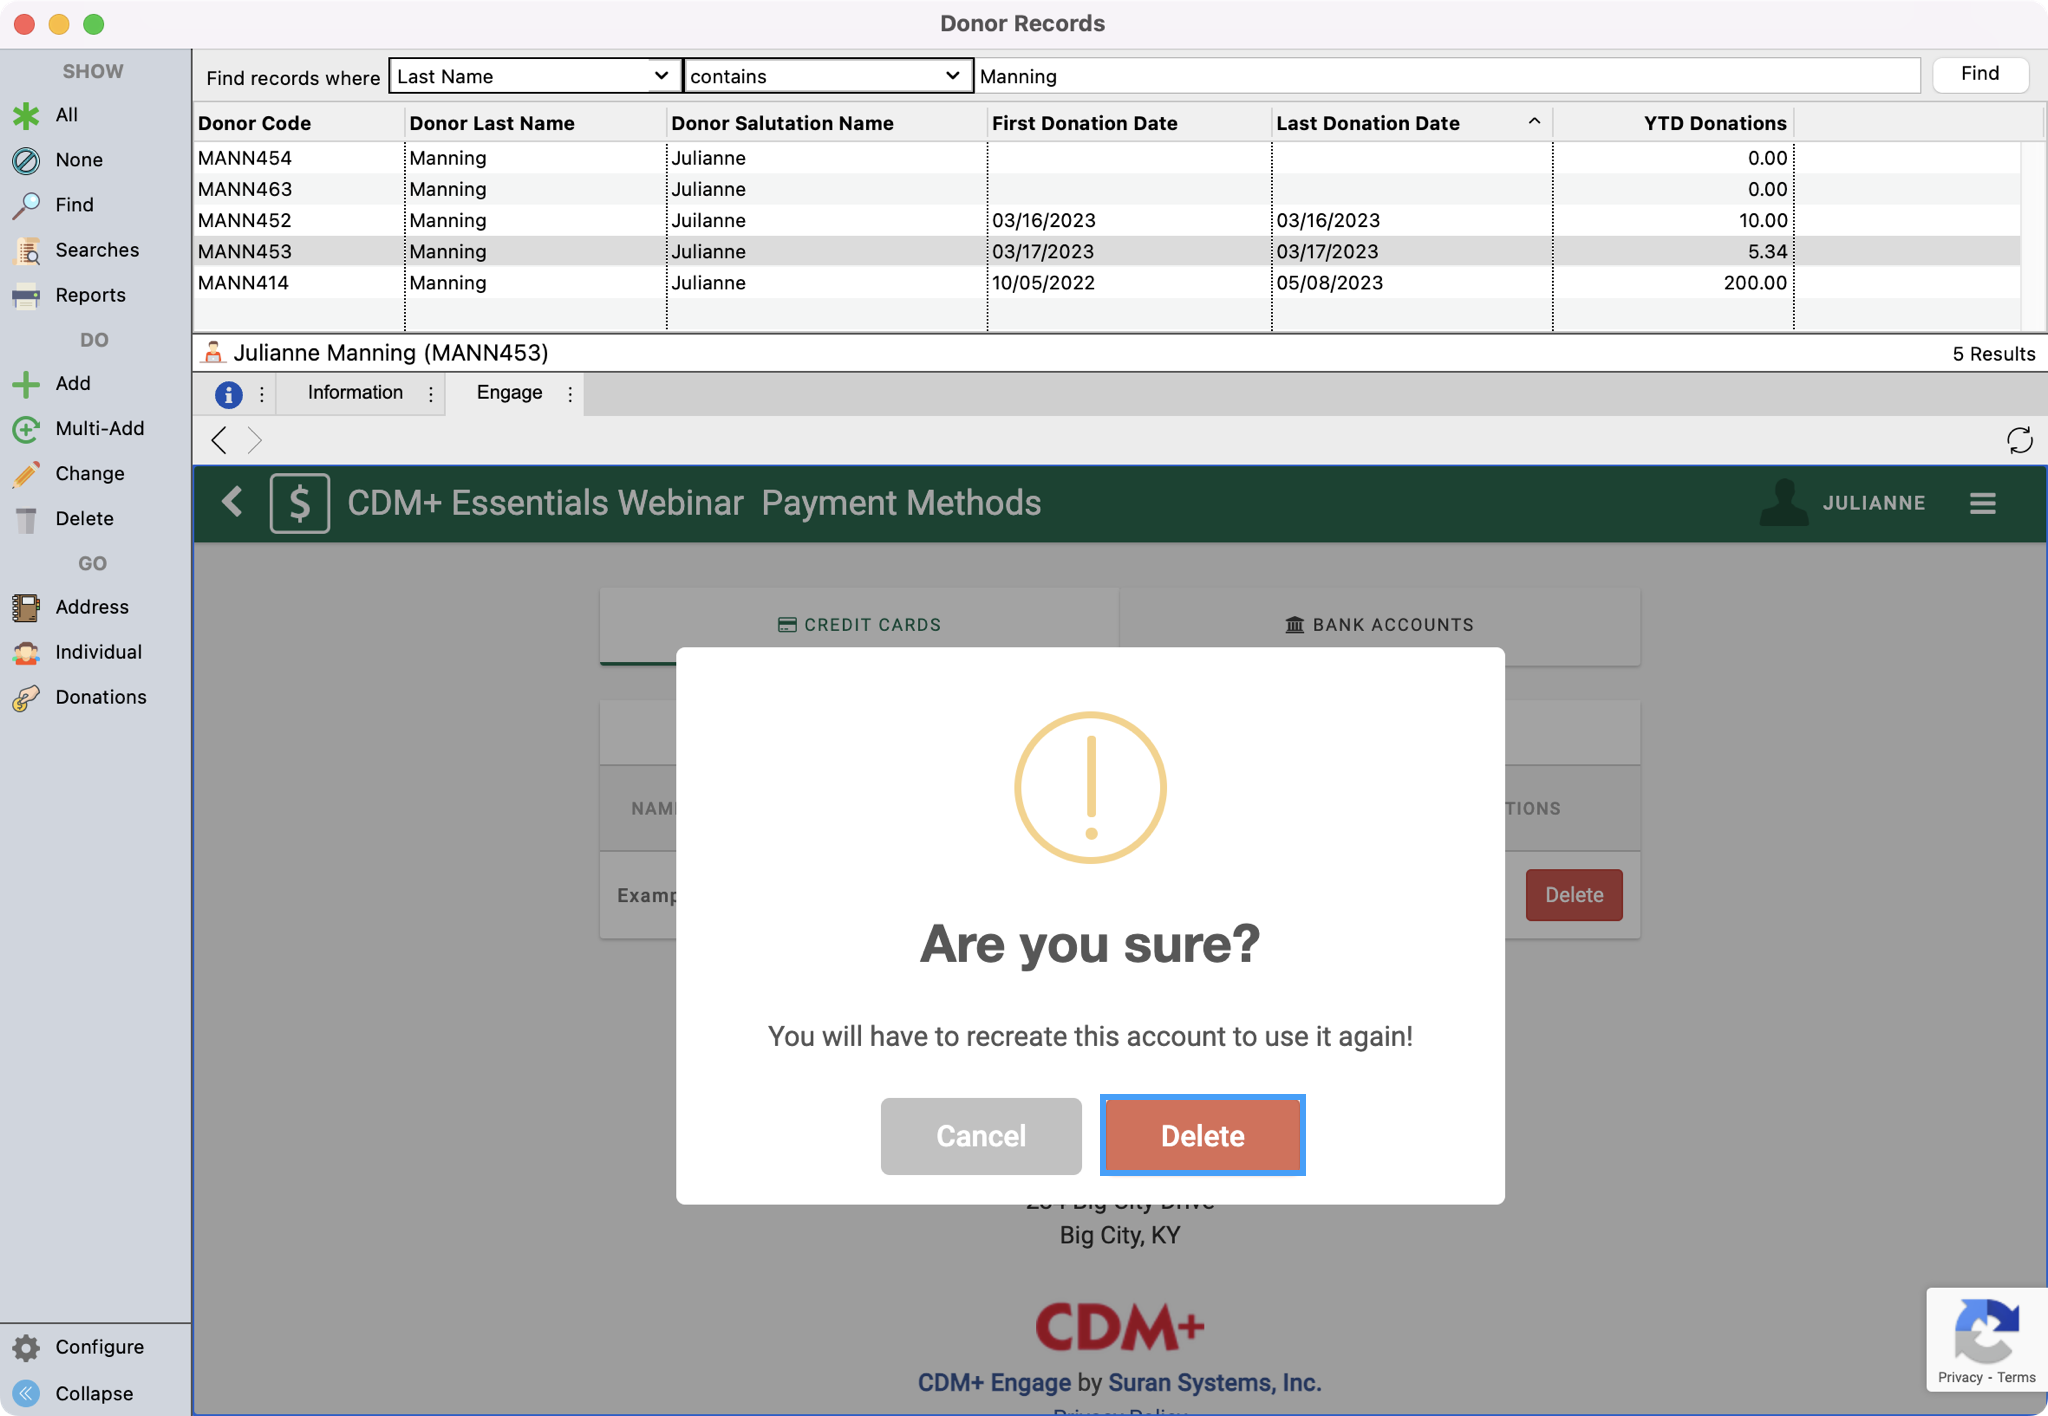Toggle sort arrow on Last Donation Date
This screenshot has height=1416, width=2048.
[x=1533, y=122]
